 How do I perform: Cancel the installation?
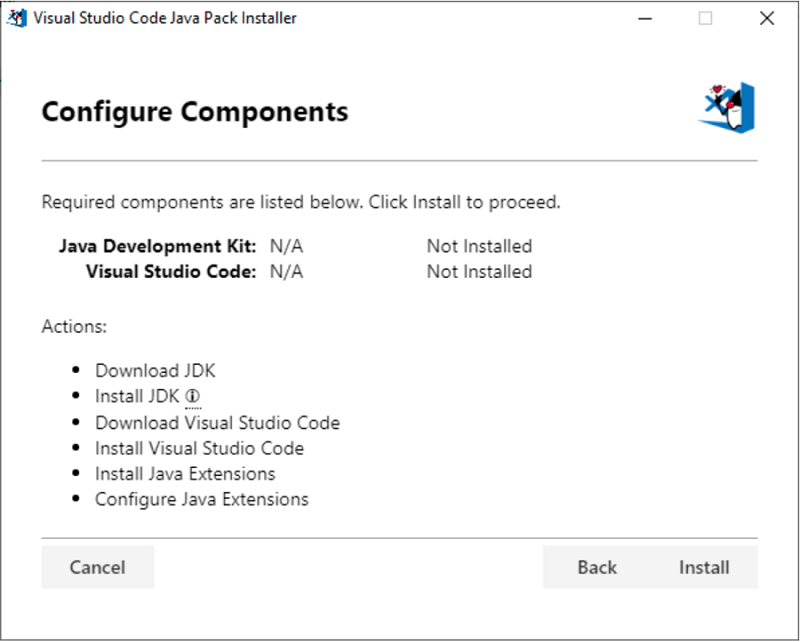point(97,567)
